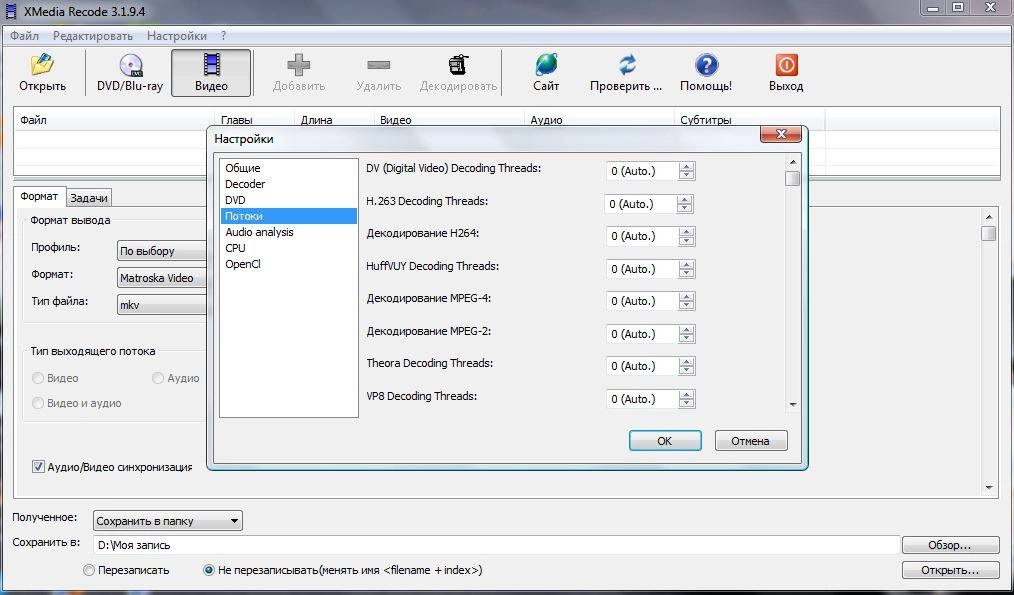Click the VP8 Decoding Threads value field

(642, 399)
